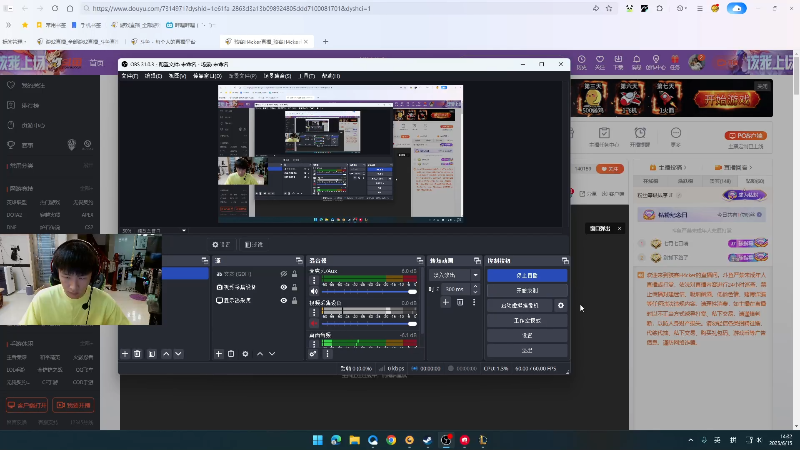Click browser address bar URL

[x=232, y=9]
